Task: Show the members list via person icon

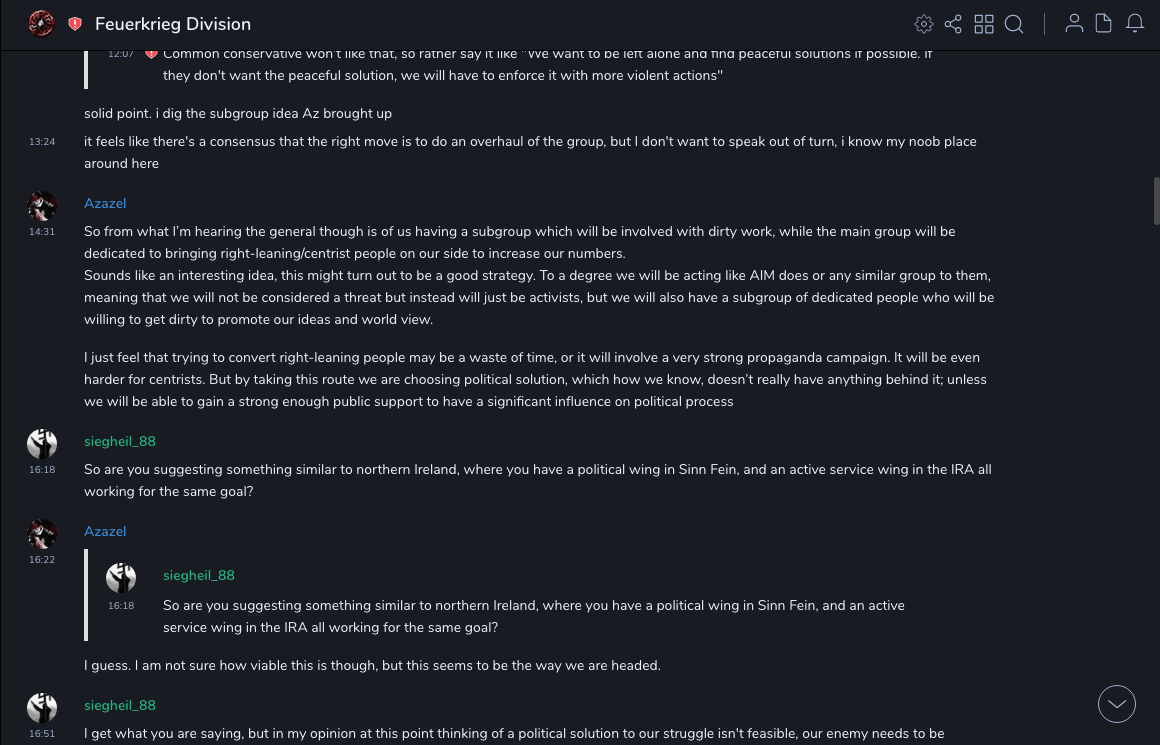Action: point(1074,24)
